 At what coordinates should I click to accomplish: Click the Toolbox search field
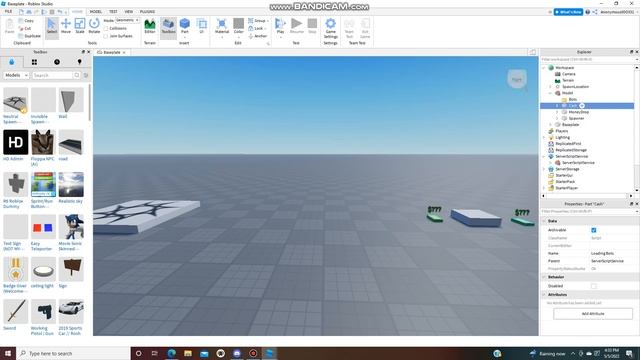(x=52, y=75)
